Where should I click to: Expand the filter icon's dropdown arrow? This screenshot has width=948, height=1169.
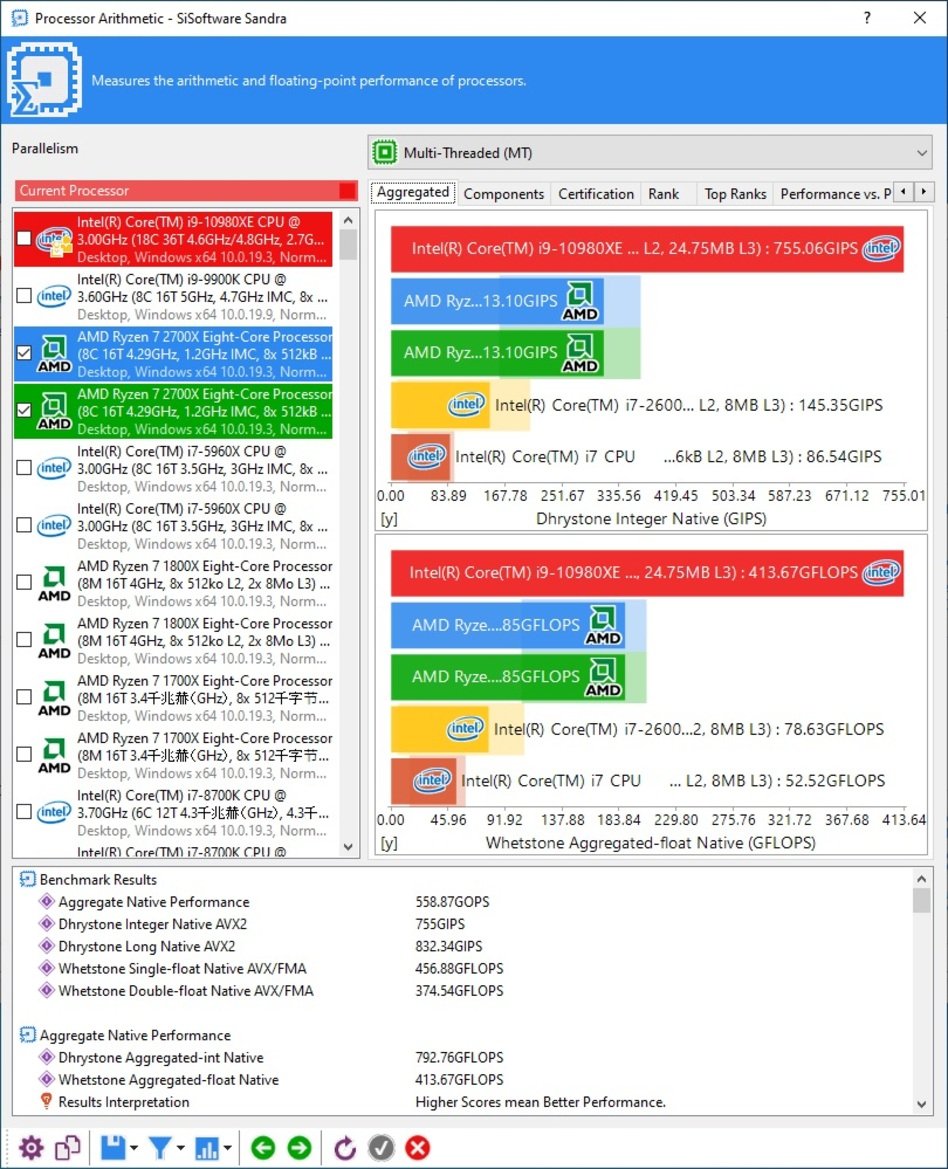pos(180,1148)
